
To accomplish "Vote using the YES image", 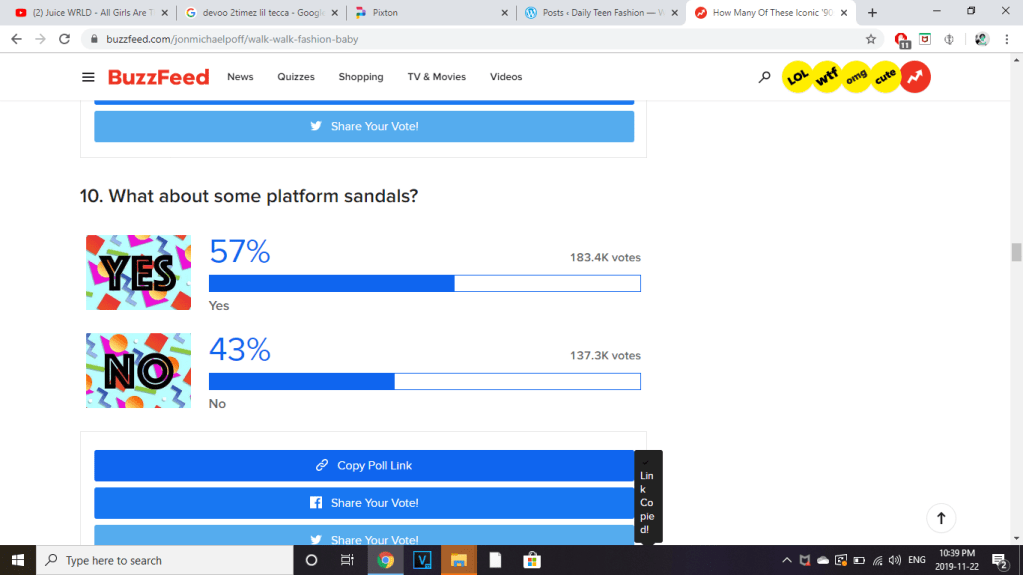I will pyautogui.click(x=138, y=272).
